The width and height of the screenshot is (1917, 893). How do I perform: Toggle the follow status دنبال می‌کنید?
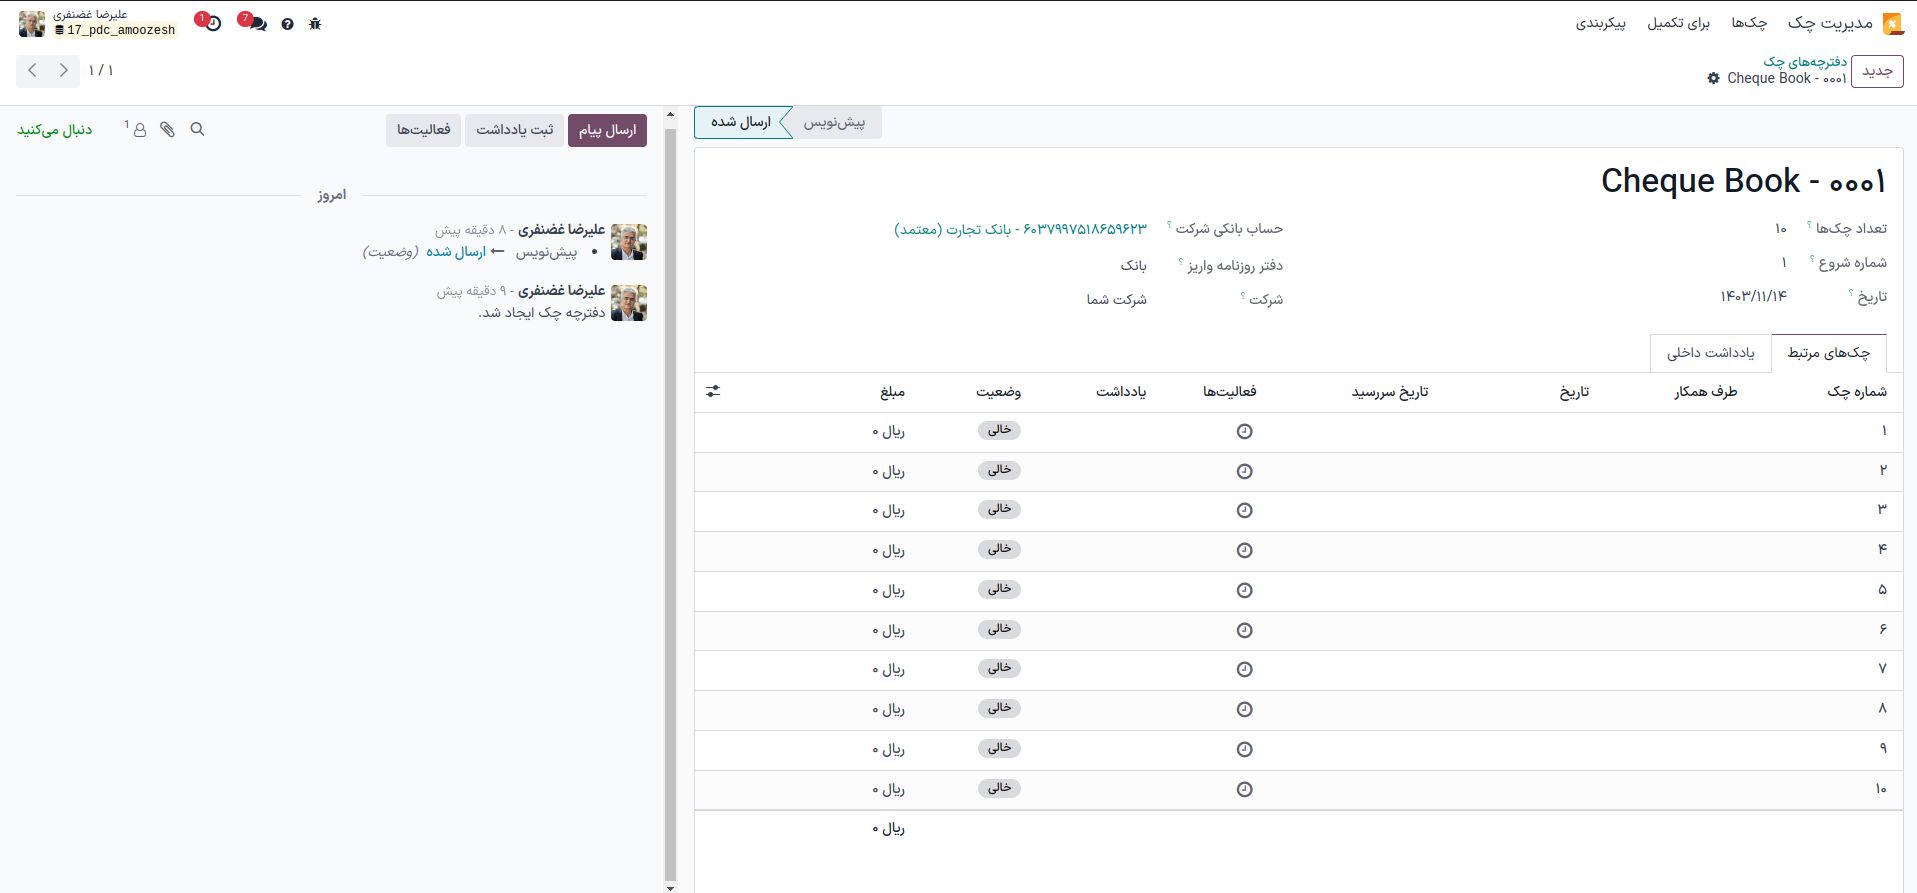click(55, 130)
